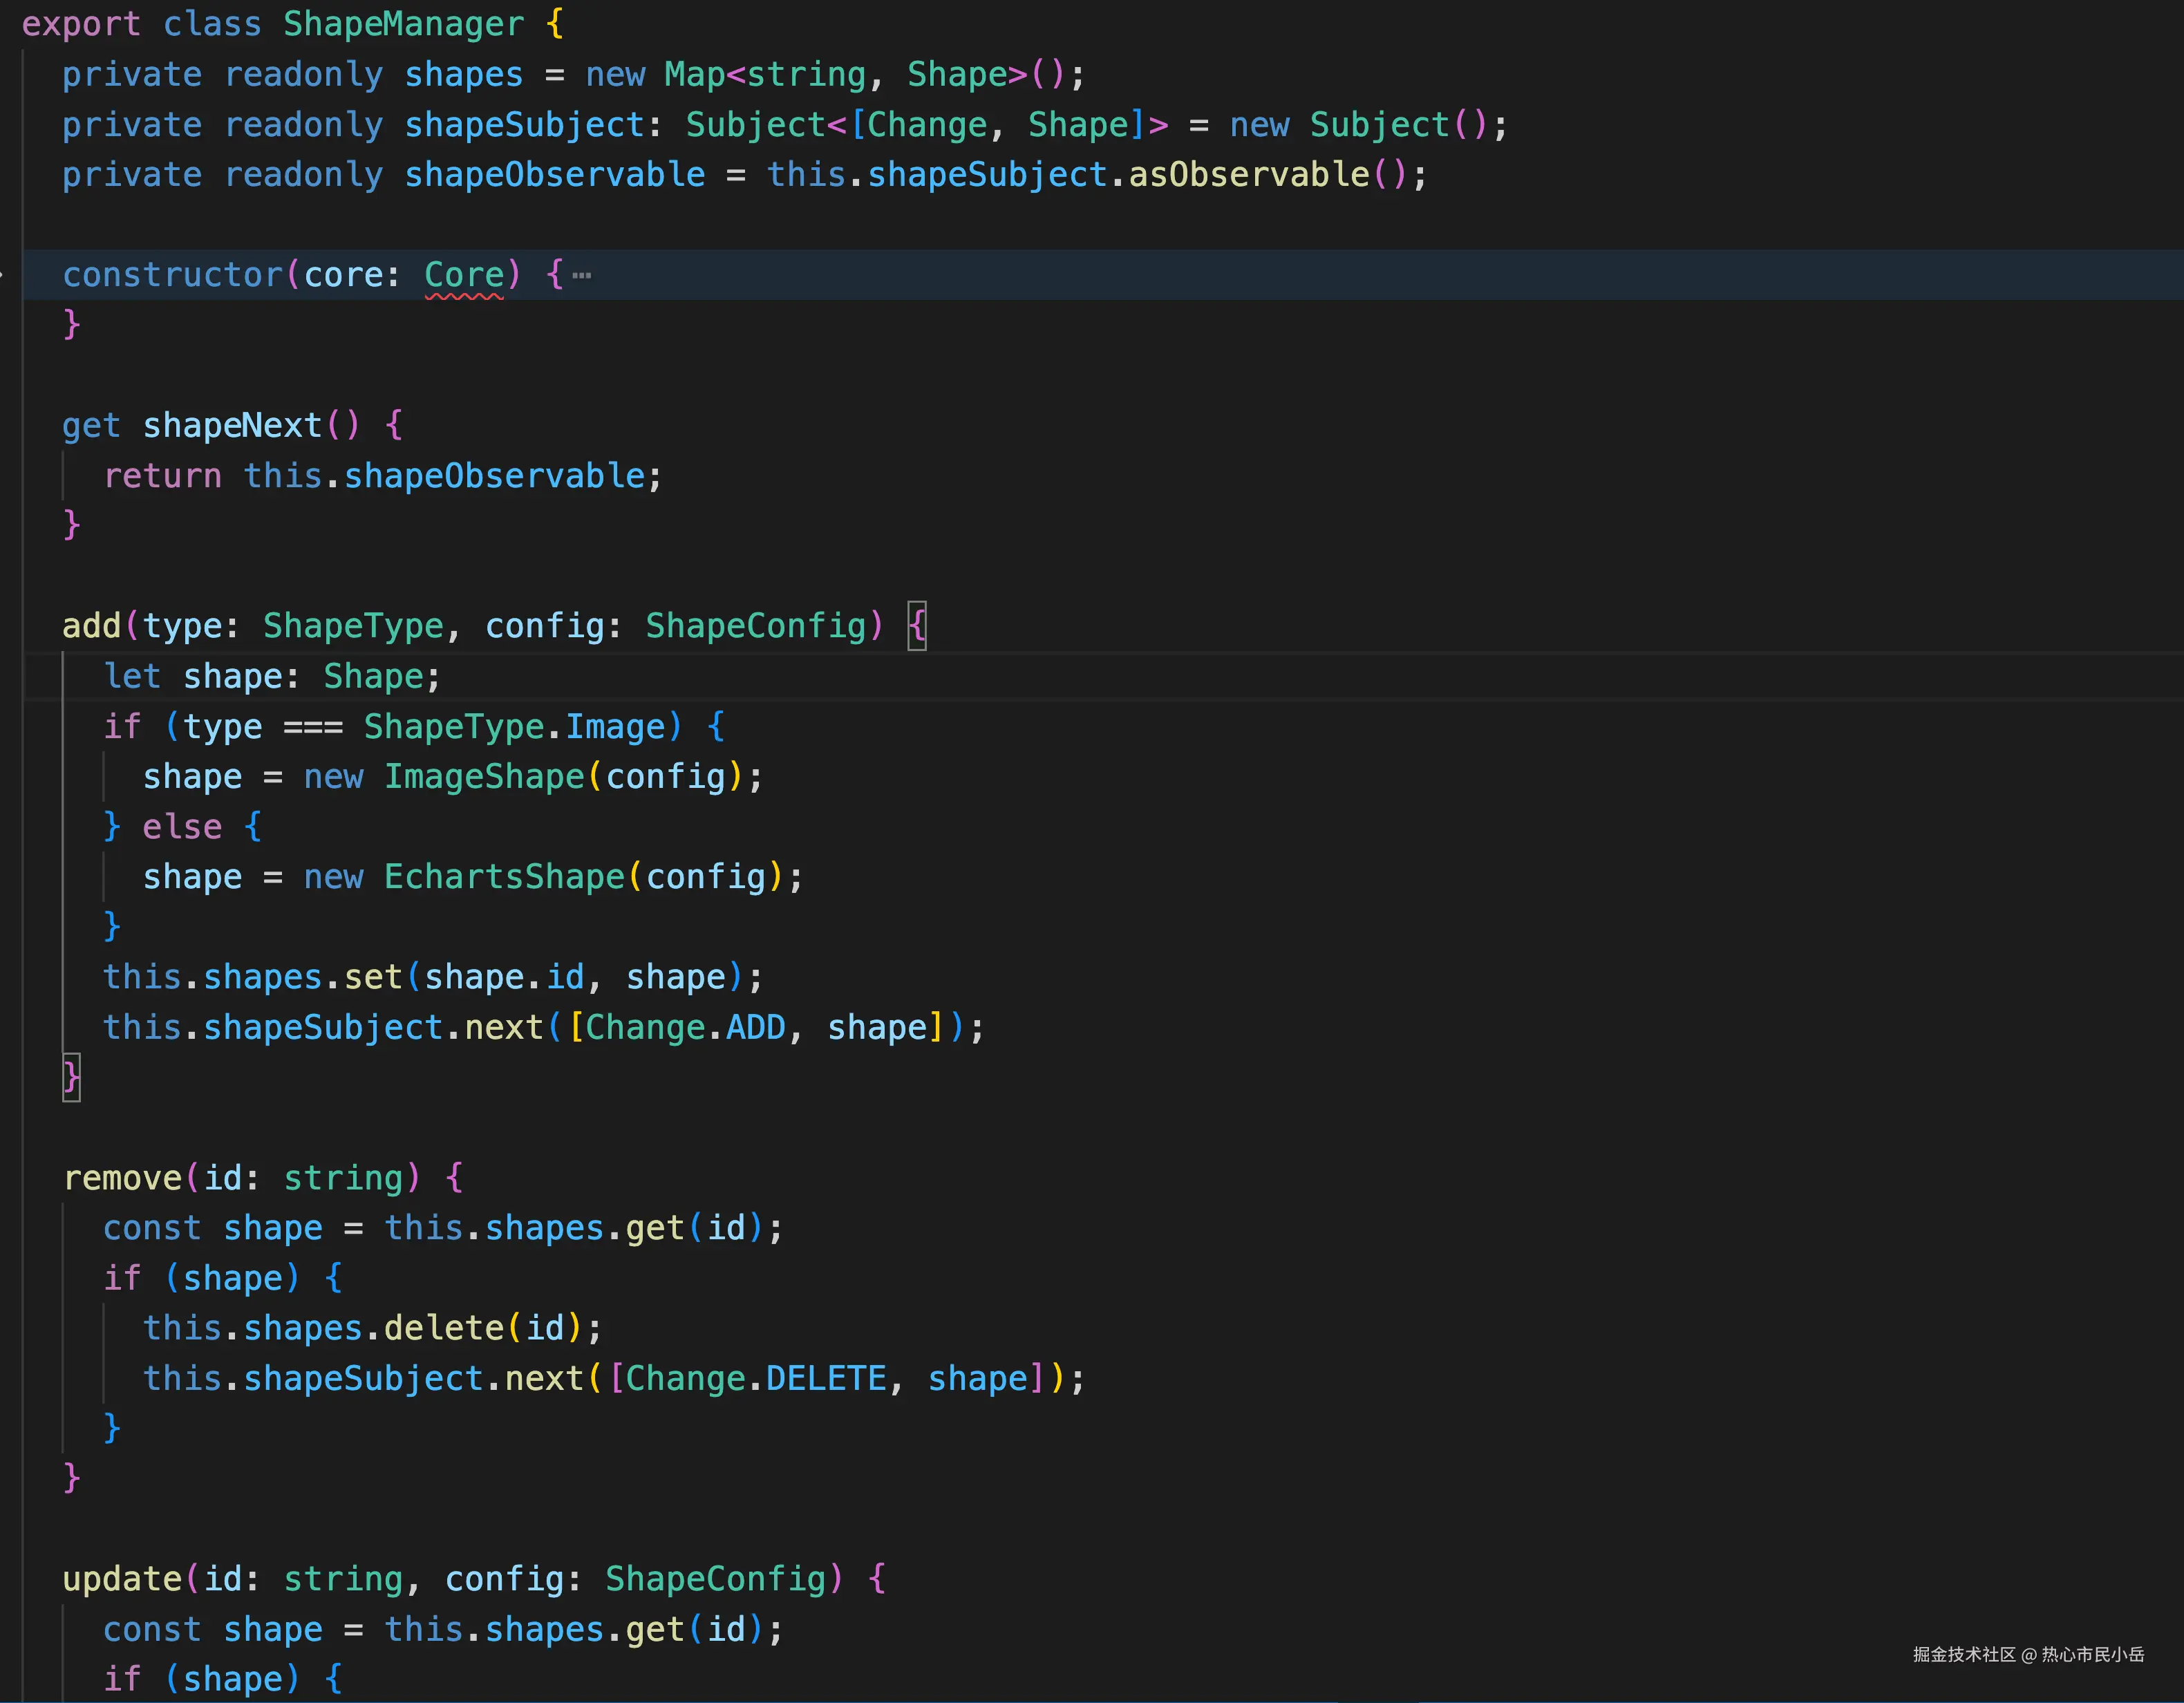Click the update method name
The image size is (2184, 1703).
[x=122, y=1579]
